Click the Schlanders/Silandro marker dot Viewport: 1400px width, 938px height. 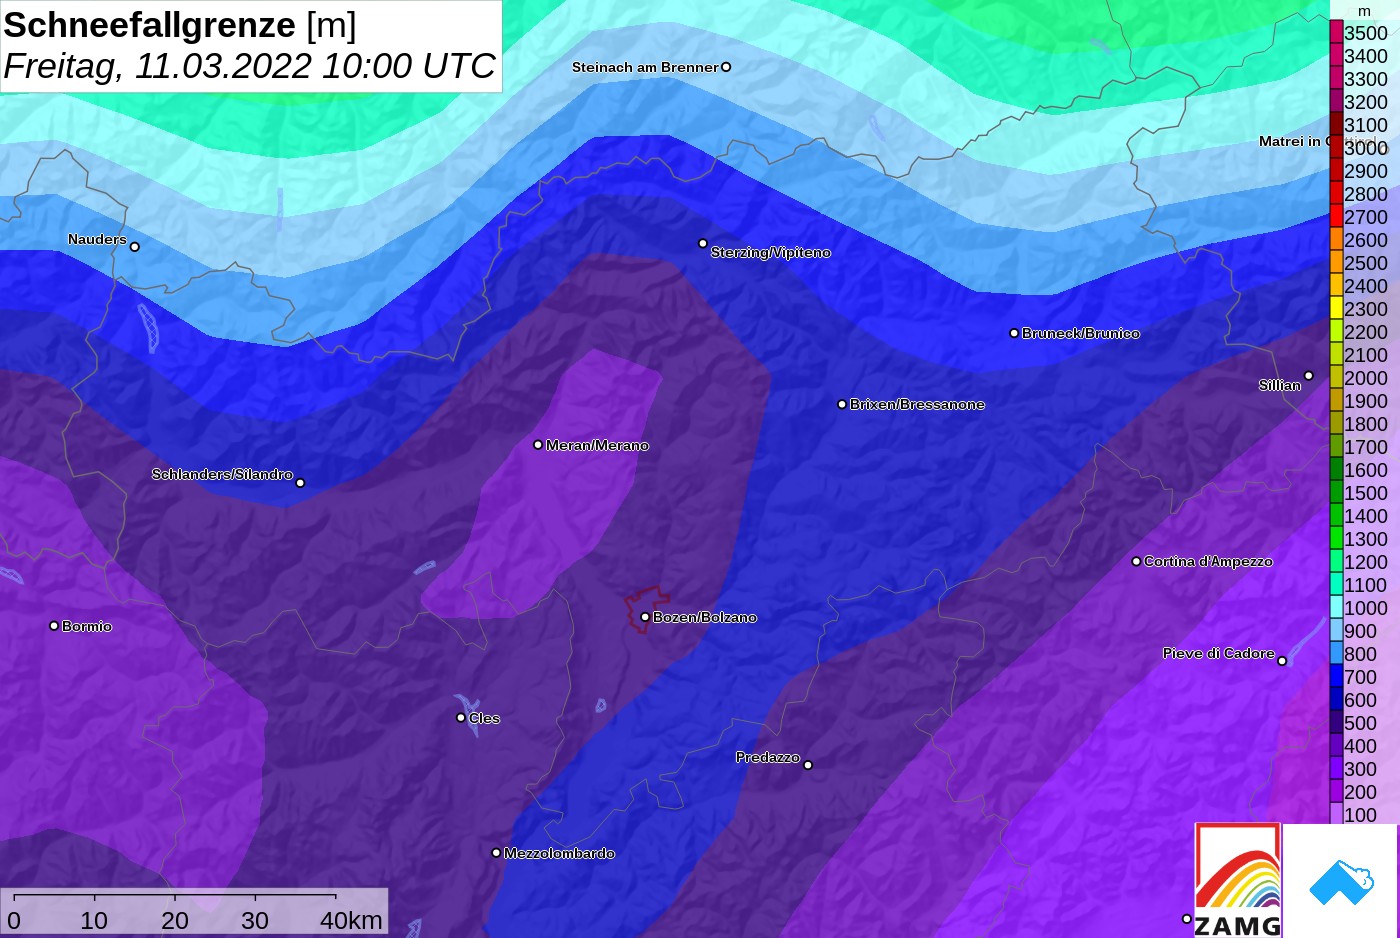(300, 483)
